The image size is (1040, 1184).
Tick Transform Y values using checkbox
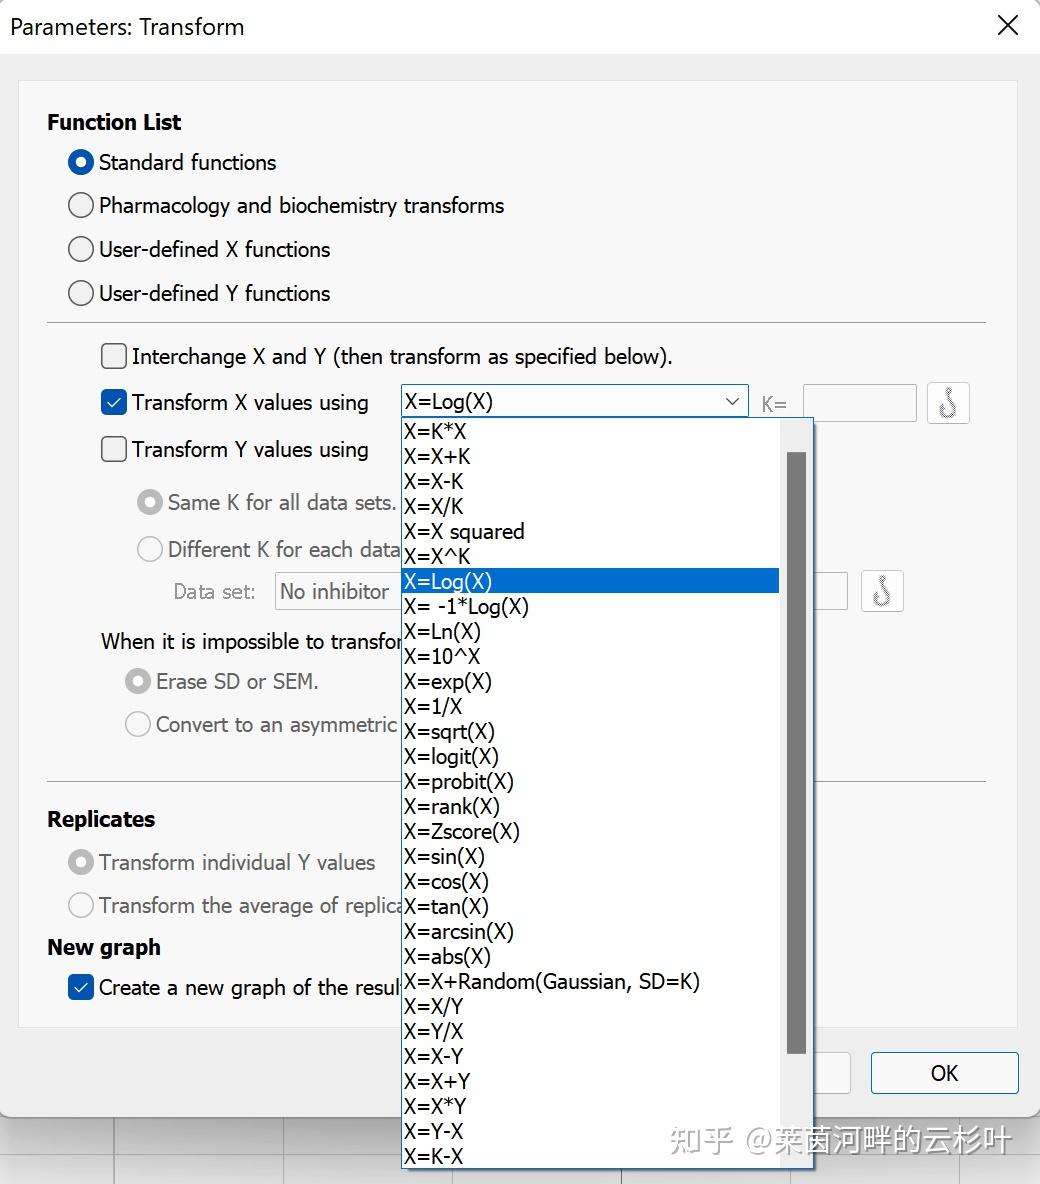[114, 449]
